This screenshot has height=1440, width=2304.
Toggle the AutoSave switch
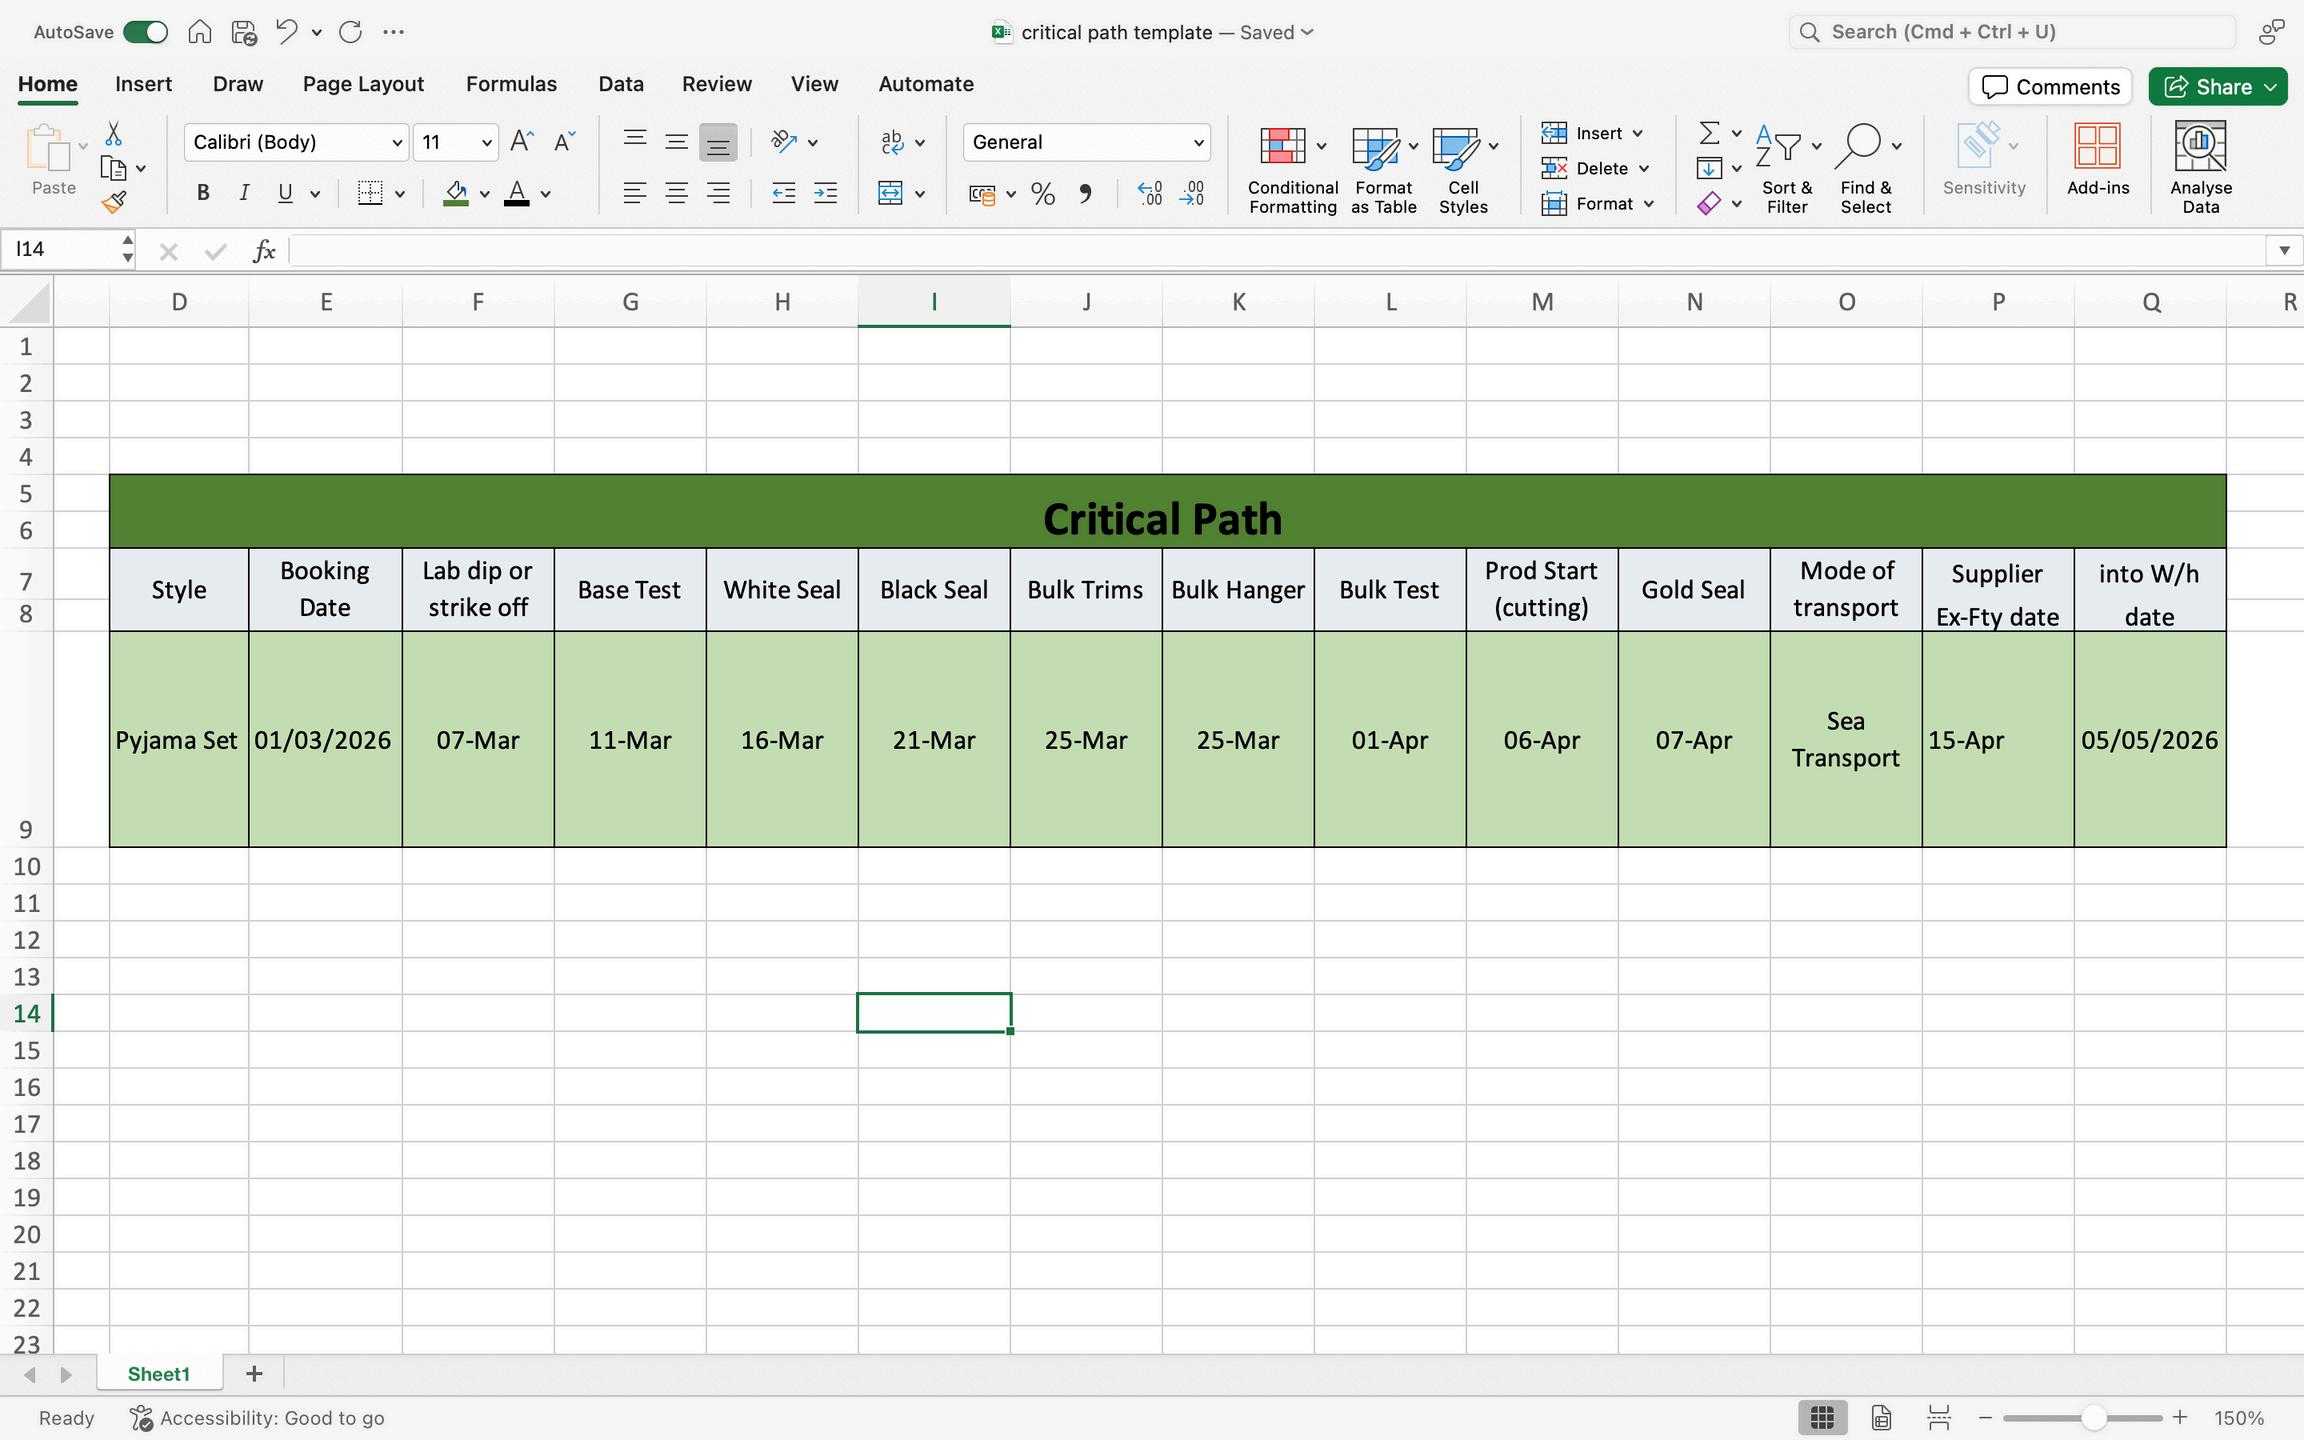coord(146,32)
